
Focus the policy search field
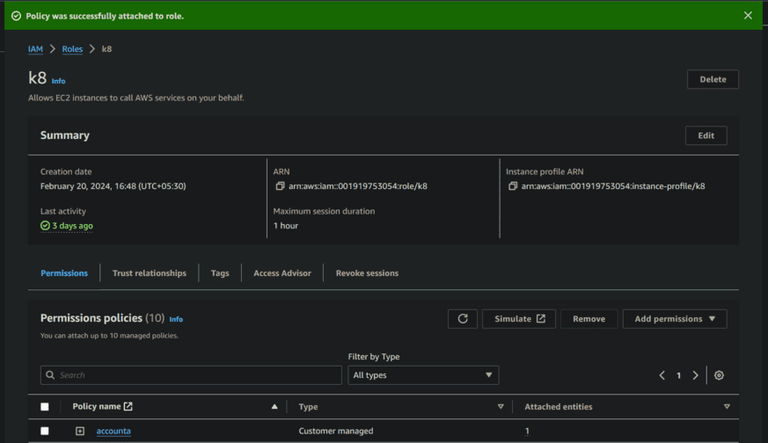[191, 375]
